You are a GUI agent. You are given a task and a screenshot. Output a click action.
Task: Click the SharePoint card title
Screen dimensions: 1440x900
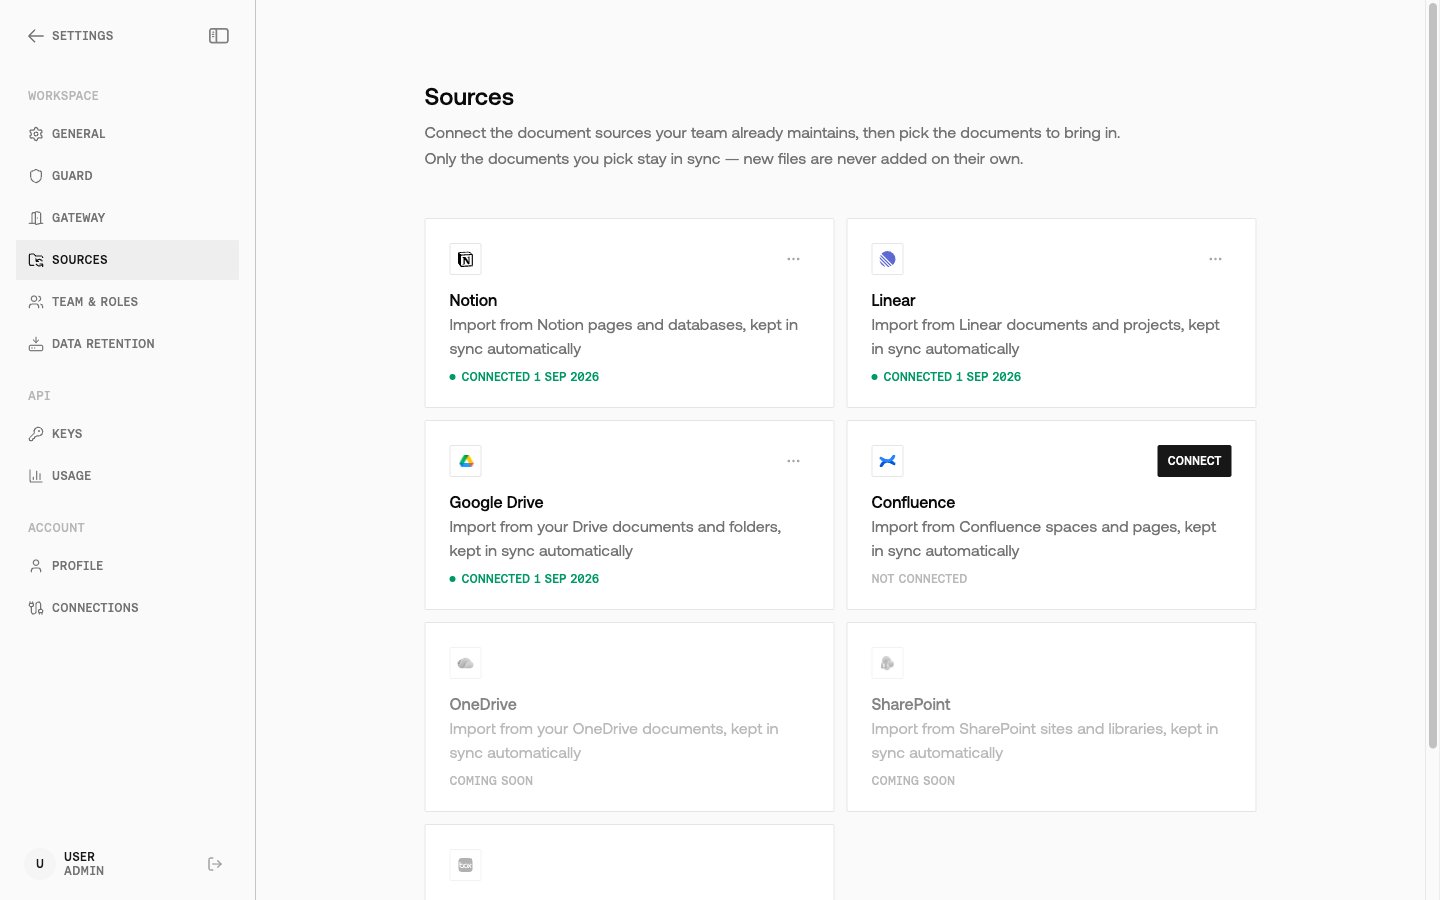911,705
